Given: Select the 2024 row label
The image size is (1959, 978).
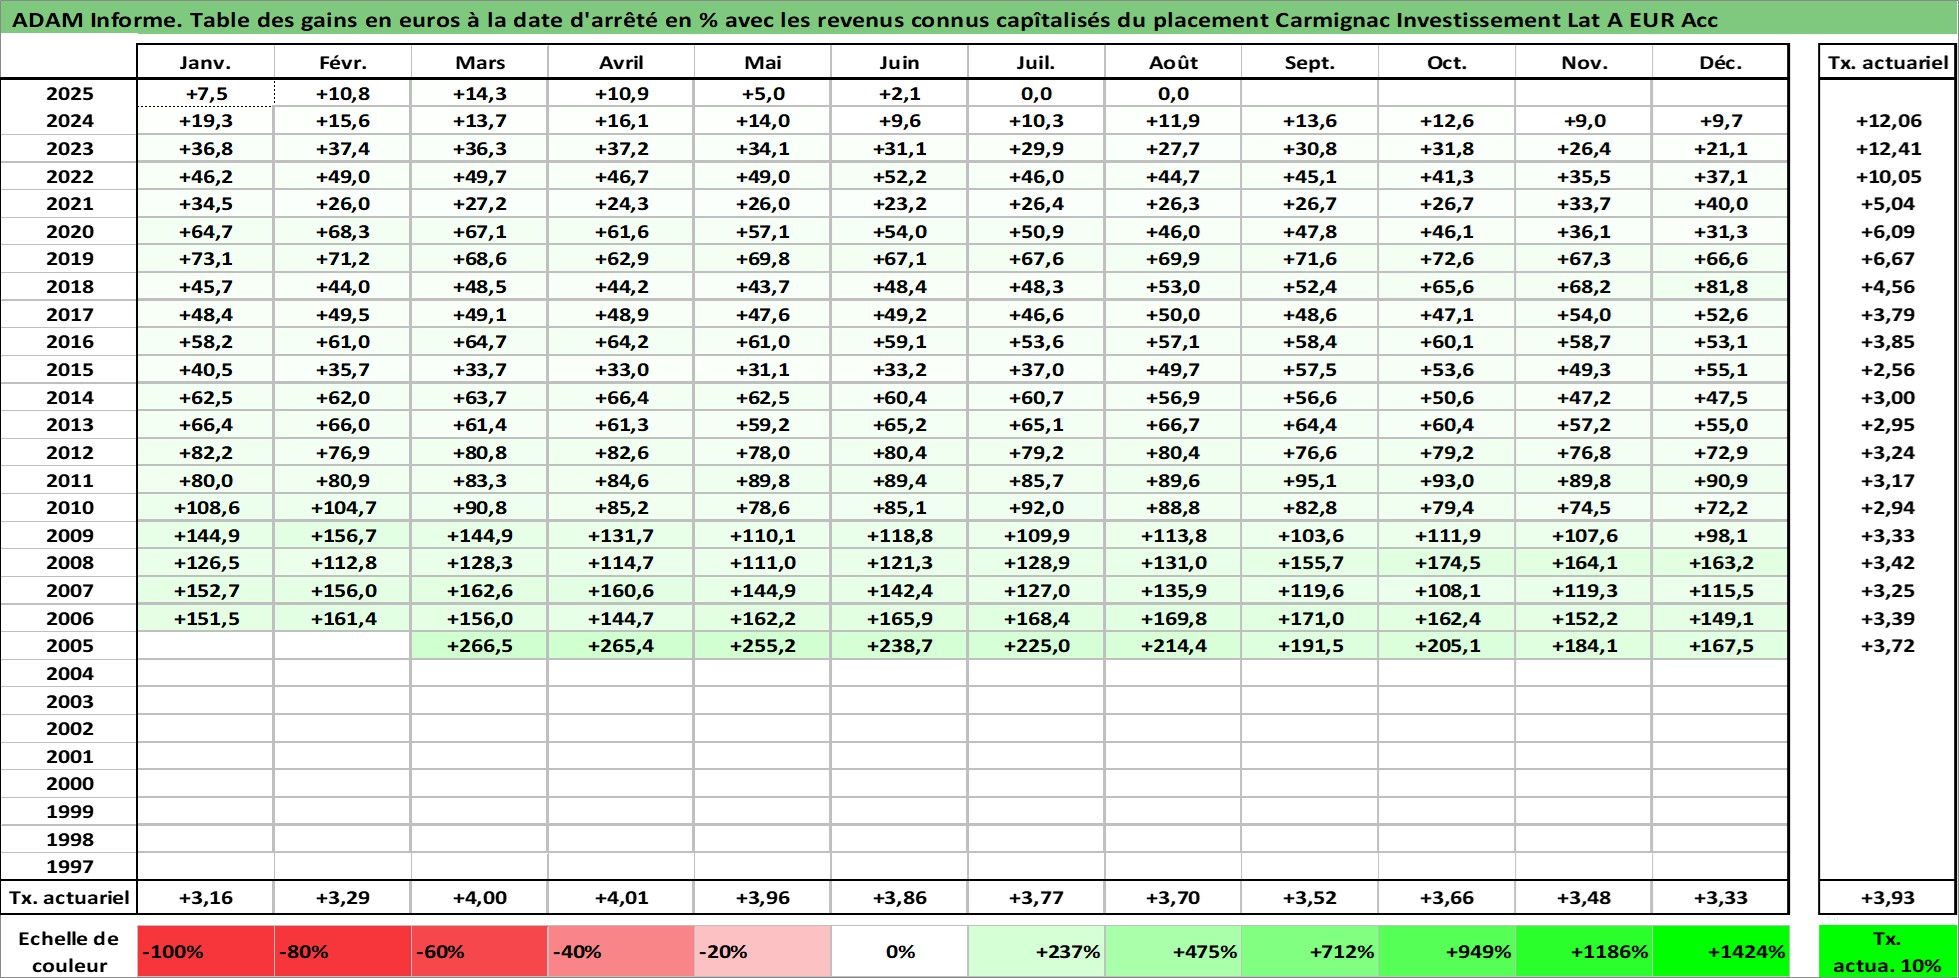Looking at the screenshot, I should coord(69,120).
